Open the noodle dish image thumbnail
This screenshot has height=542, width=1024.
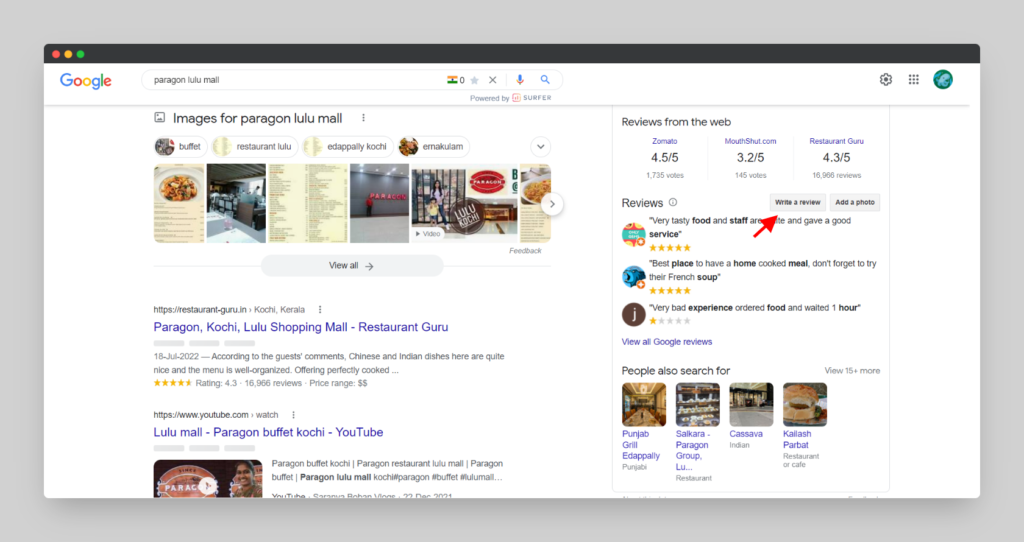click(x=179, y=203)
